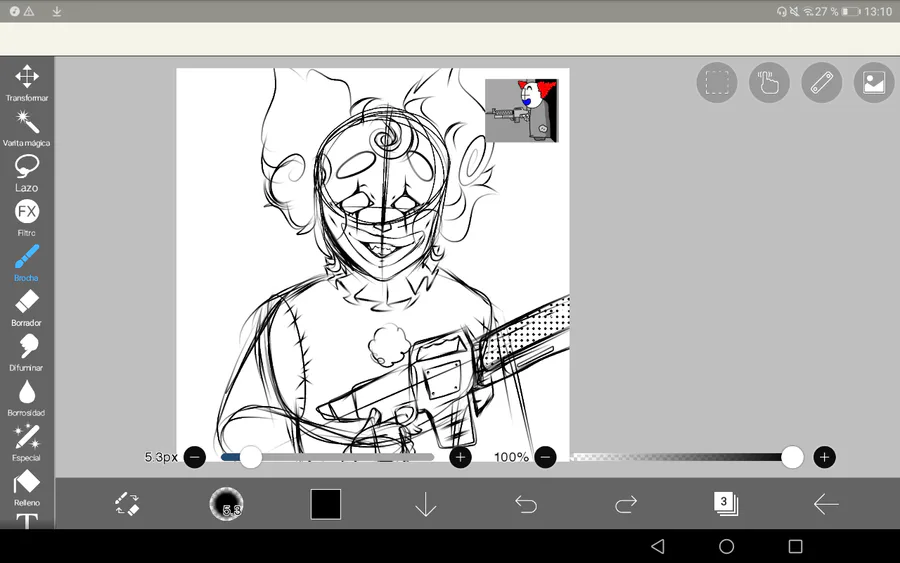Select the Borrador eraser tool

pos(27,308)
